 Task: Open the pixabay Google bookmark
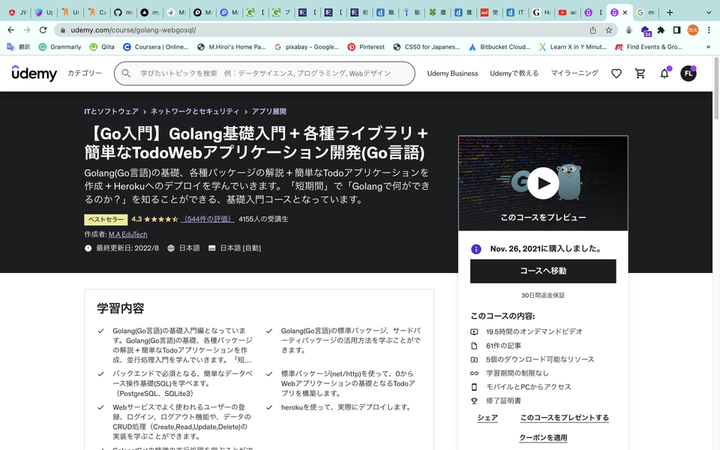coord(307,47)
